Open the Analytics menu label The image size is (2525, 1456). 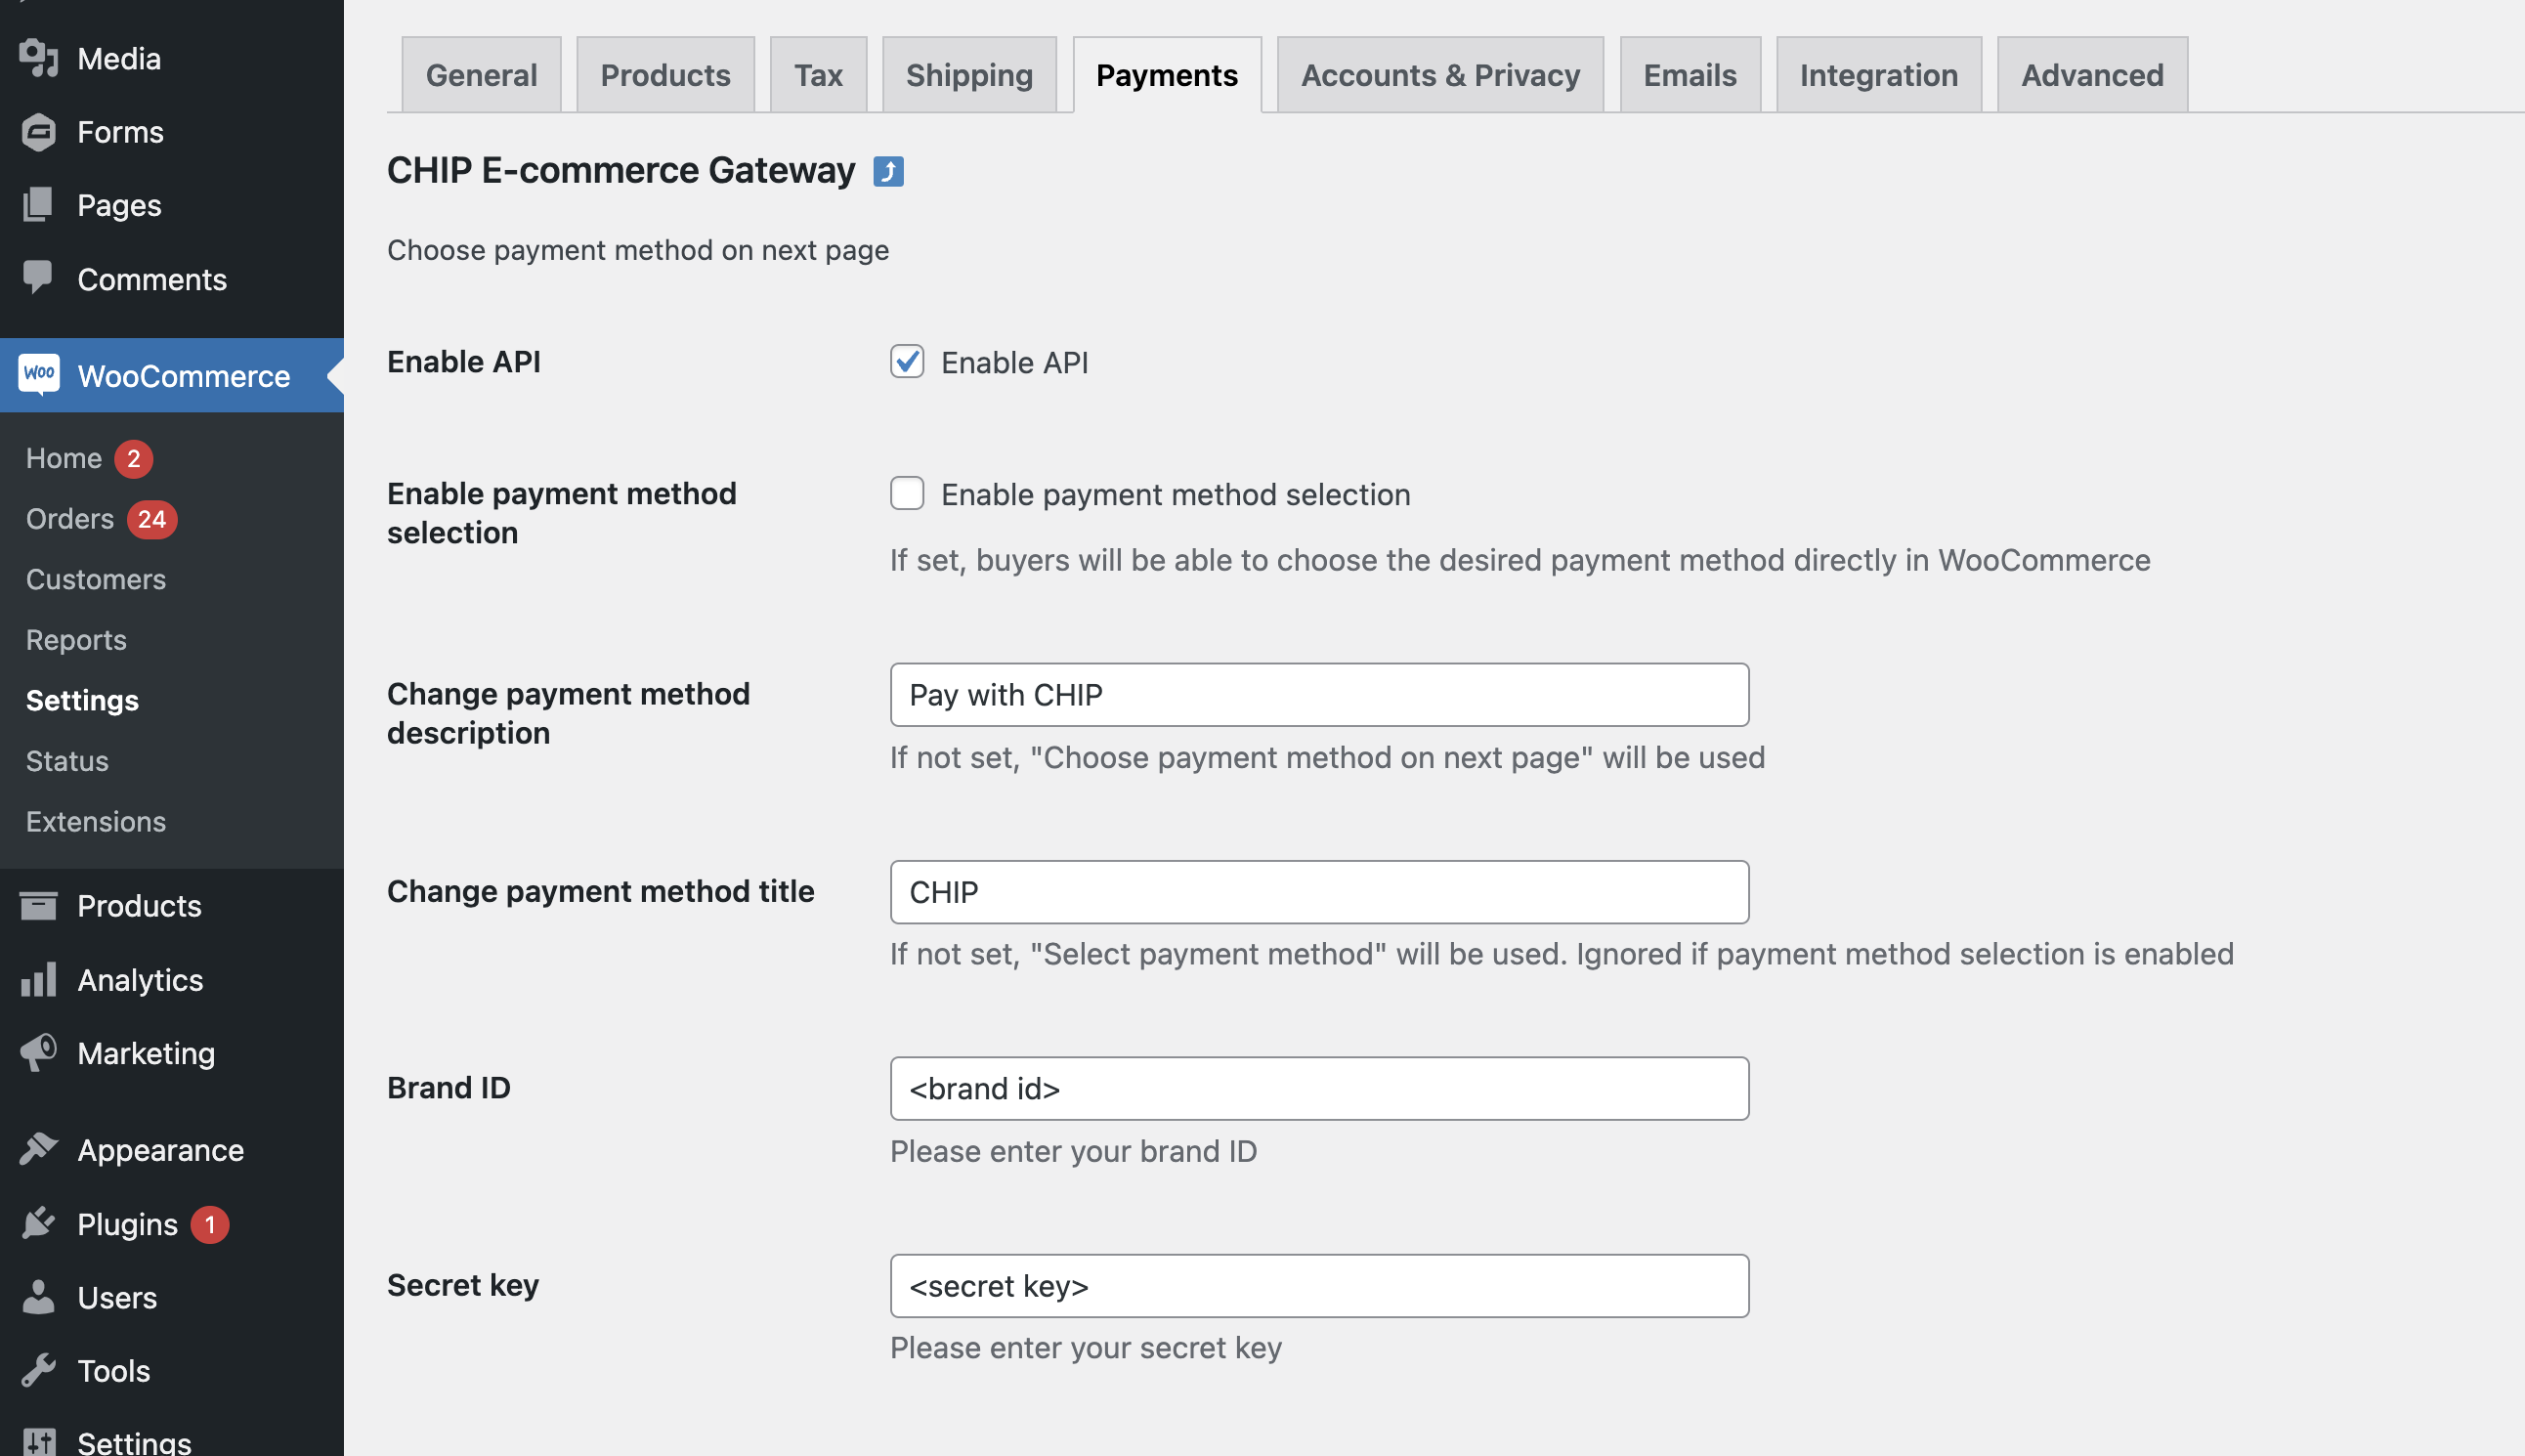coord(140,980)
